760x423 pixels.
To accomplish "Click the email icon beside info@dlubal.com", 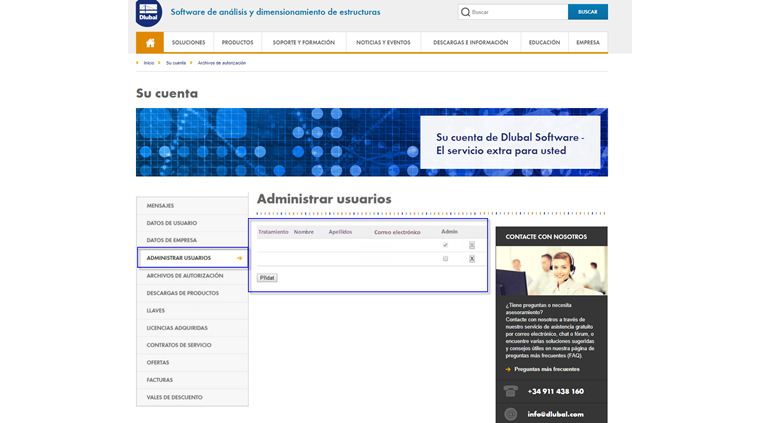I will tap(510, 414).
